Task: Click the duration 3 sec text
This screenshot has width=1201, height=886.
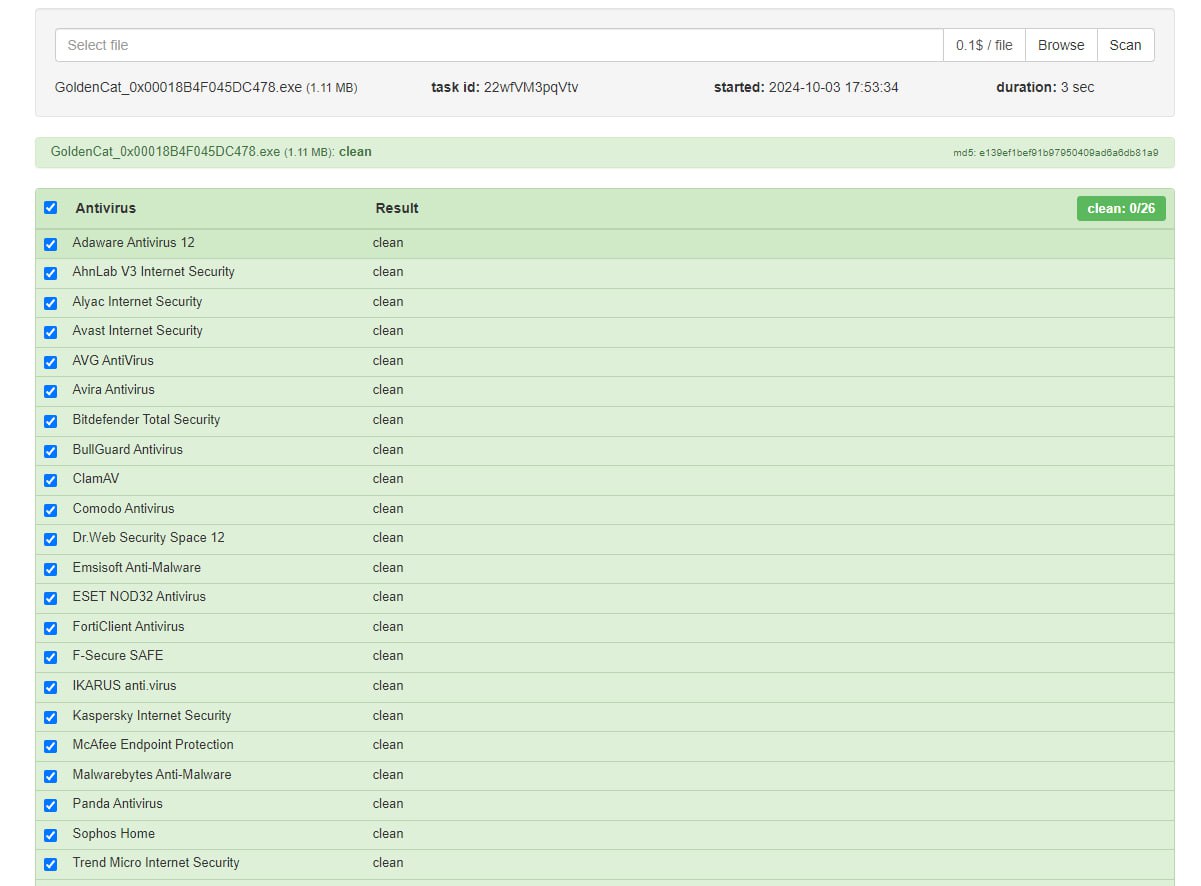Action: (x=1045, y=87)
